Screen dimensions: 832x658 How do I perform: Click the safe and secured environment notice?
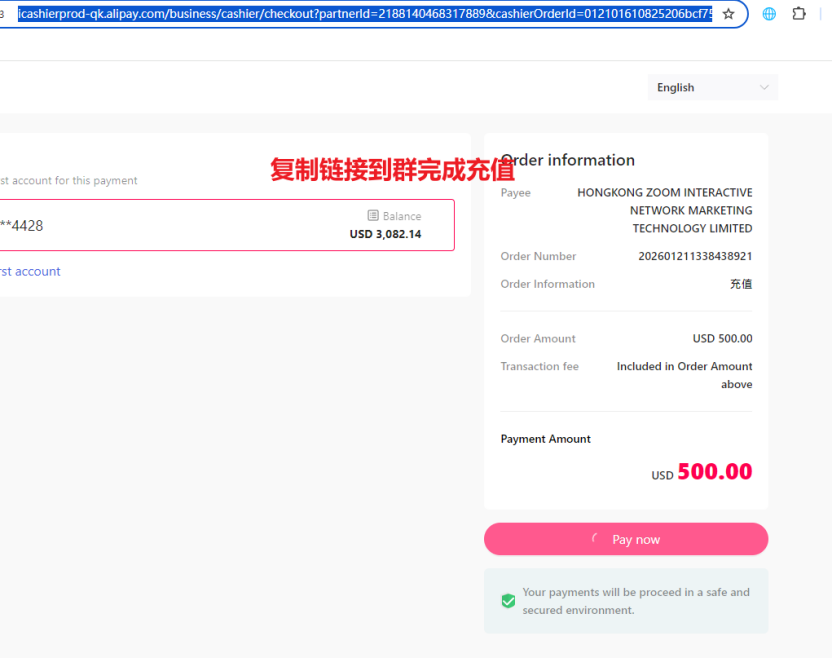coord(626,601)
